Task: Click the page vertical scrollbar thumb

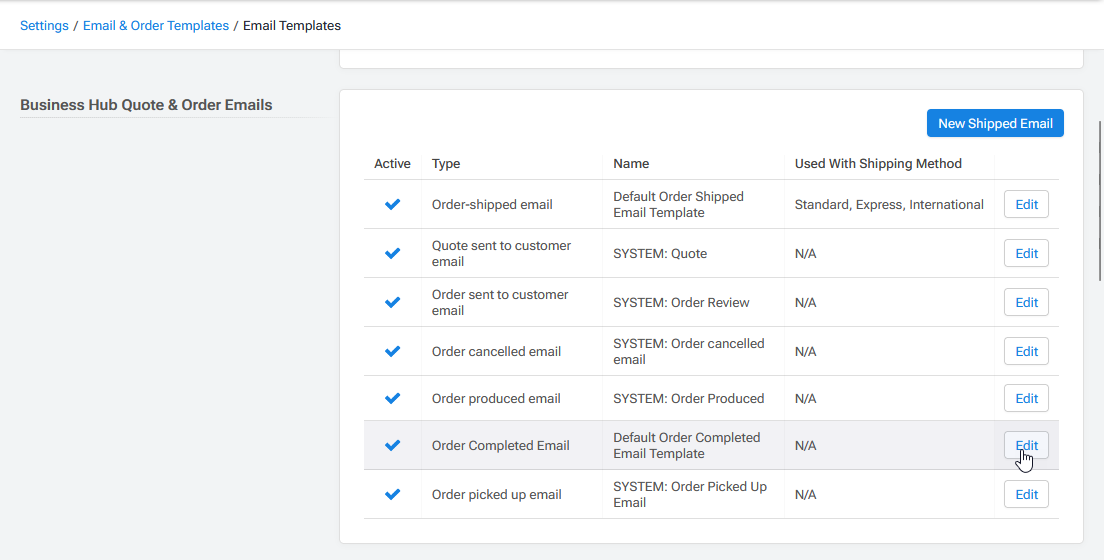Action: pos(1100,201)
